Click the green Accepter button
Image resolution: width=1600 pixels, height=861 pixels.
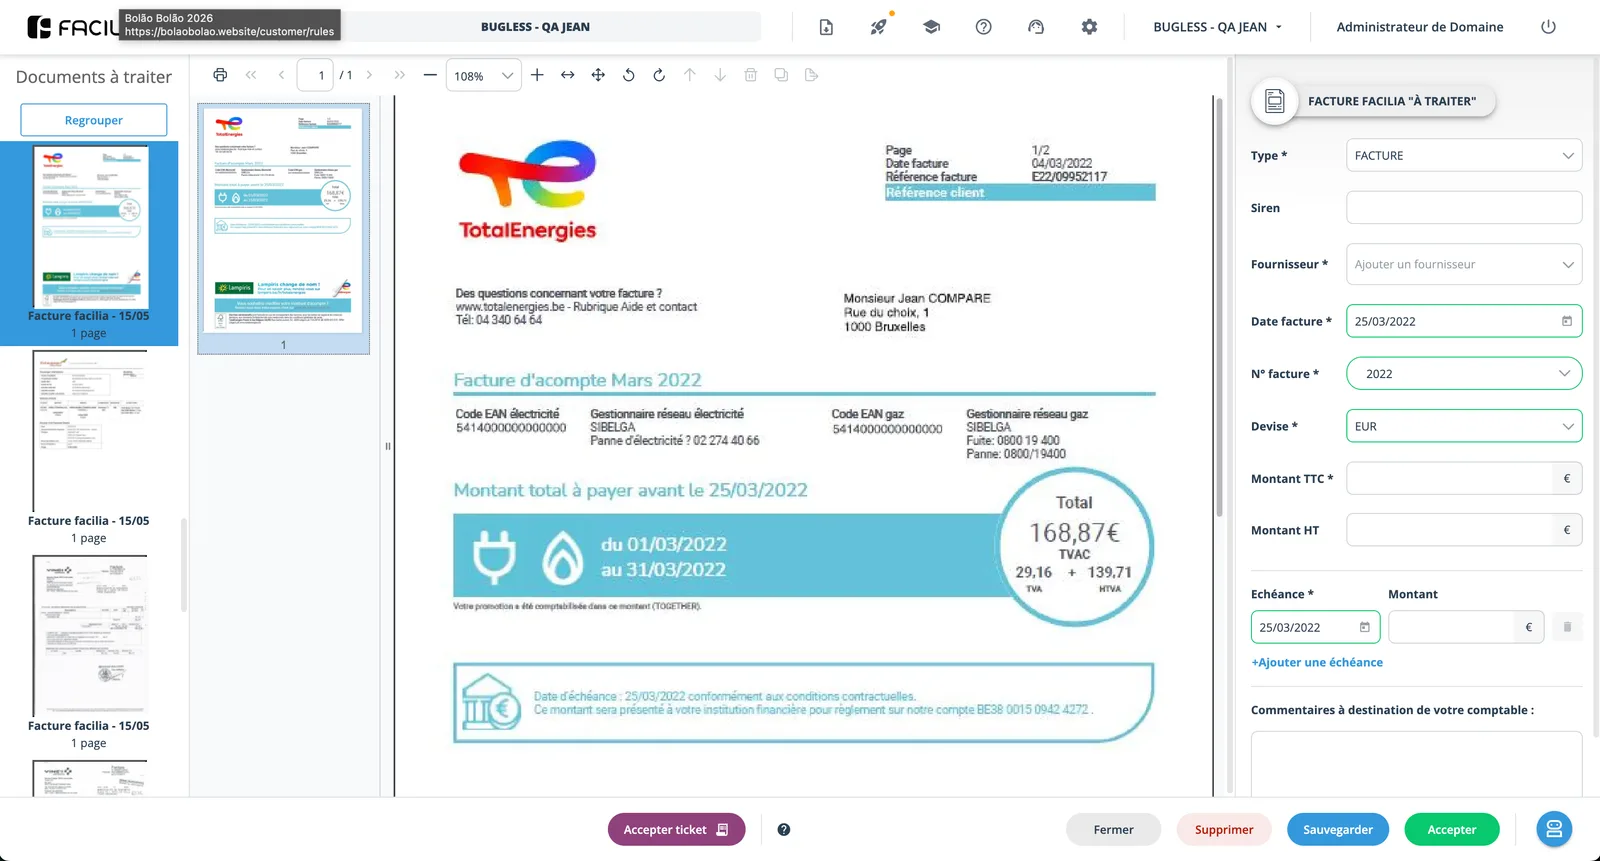tap(1452, 829)
